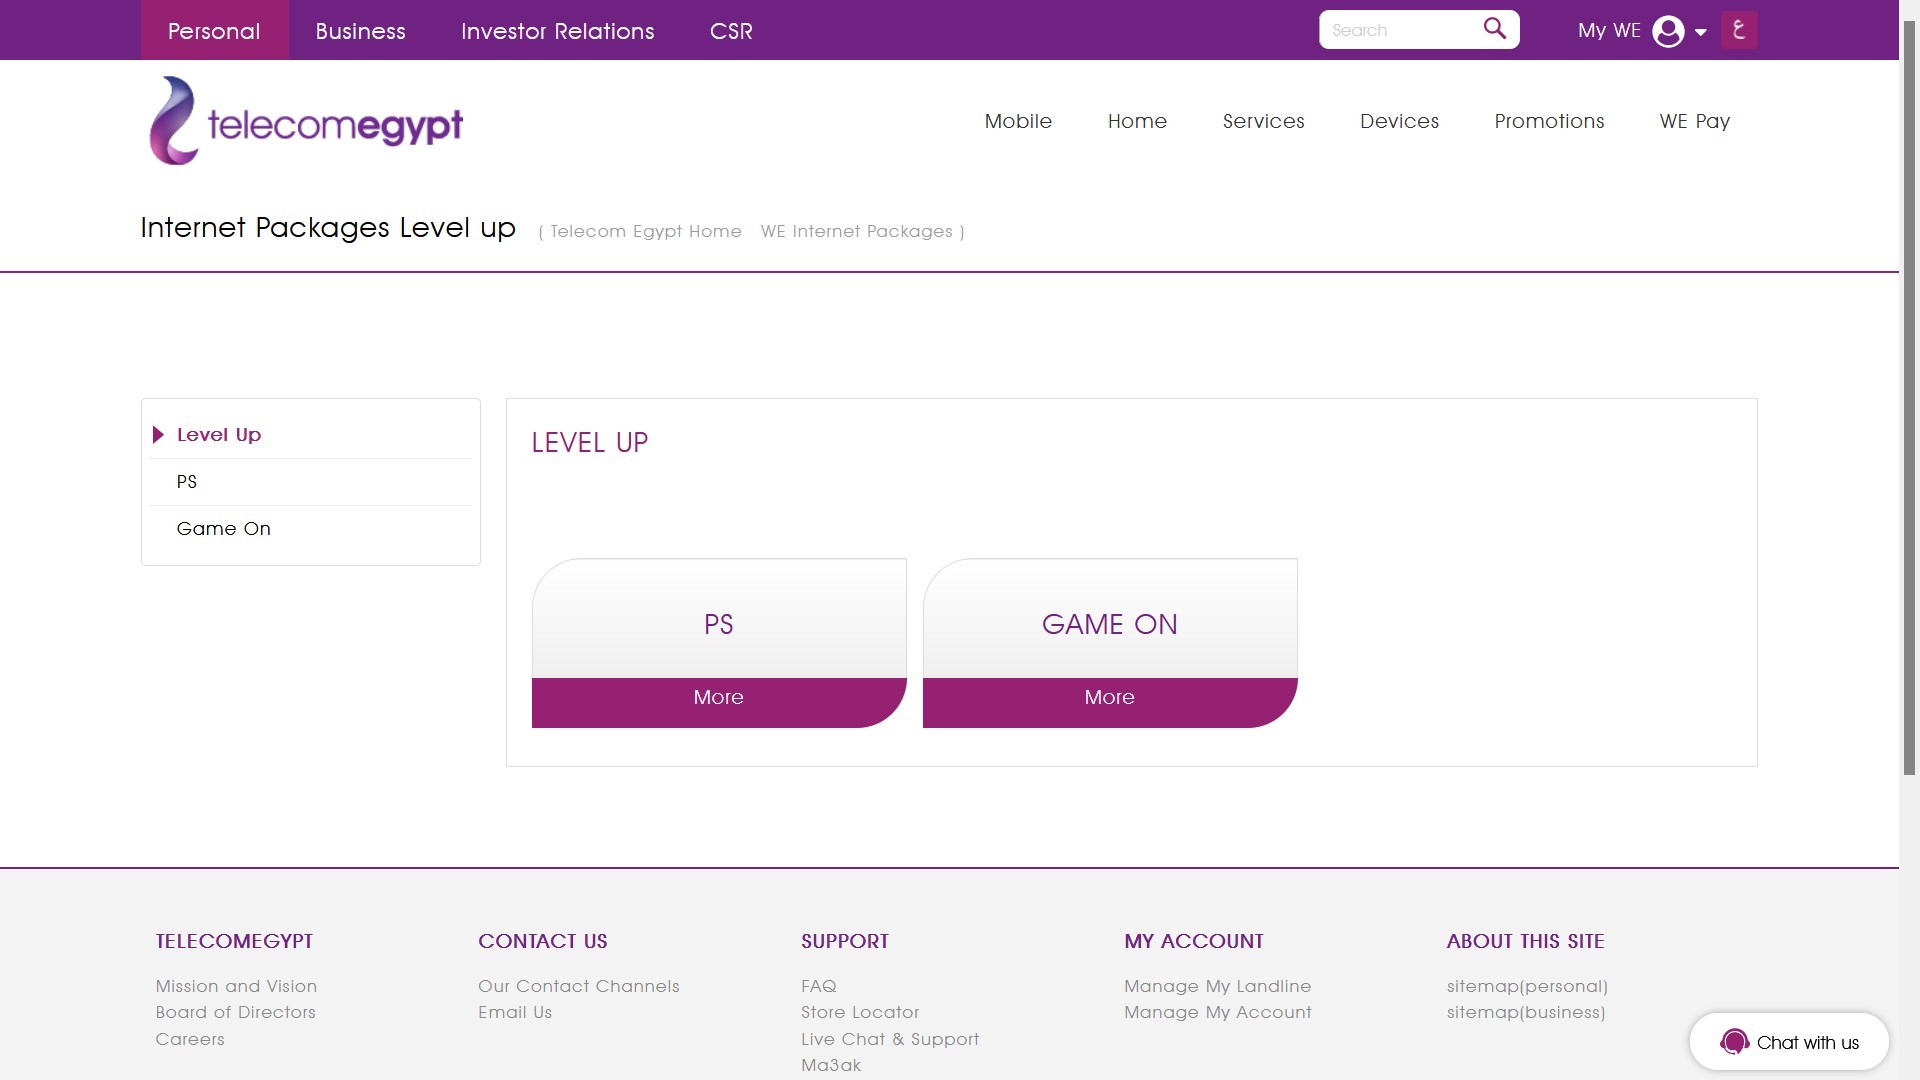Open the CSR tab
Viewport: 1920px width, 1080px height.
(x=731, y=30)
